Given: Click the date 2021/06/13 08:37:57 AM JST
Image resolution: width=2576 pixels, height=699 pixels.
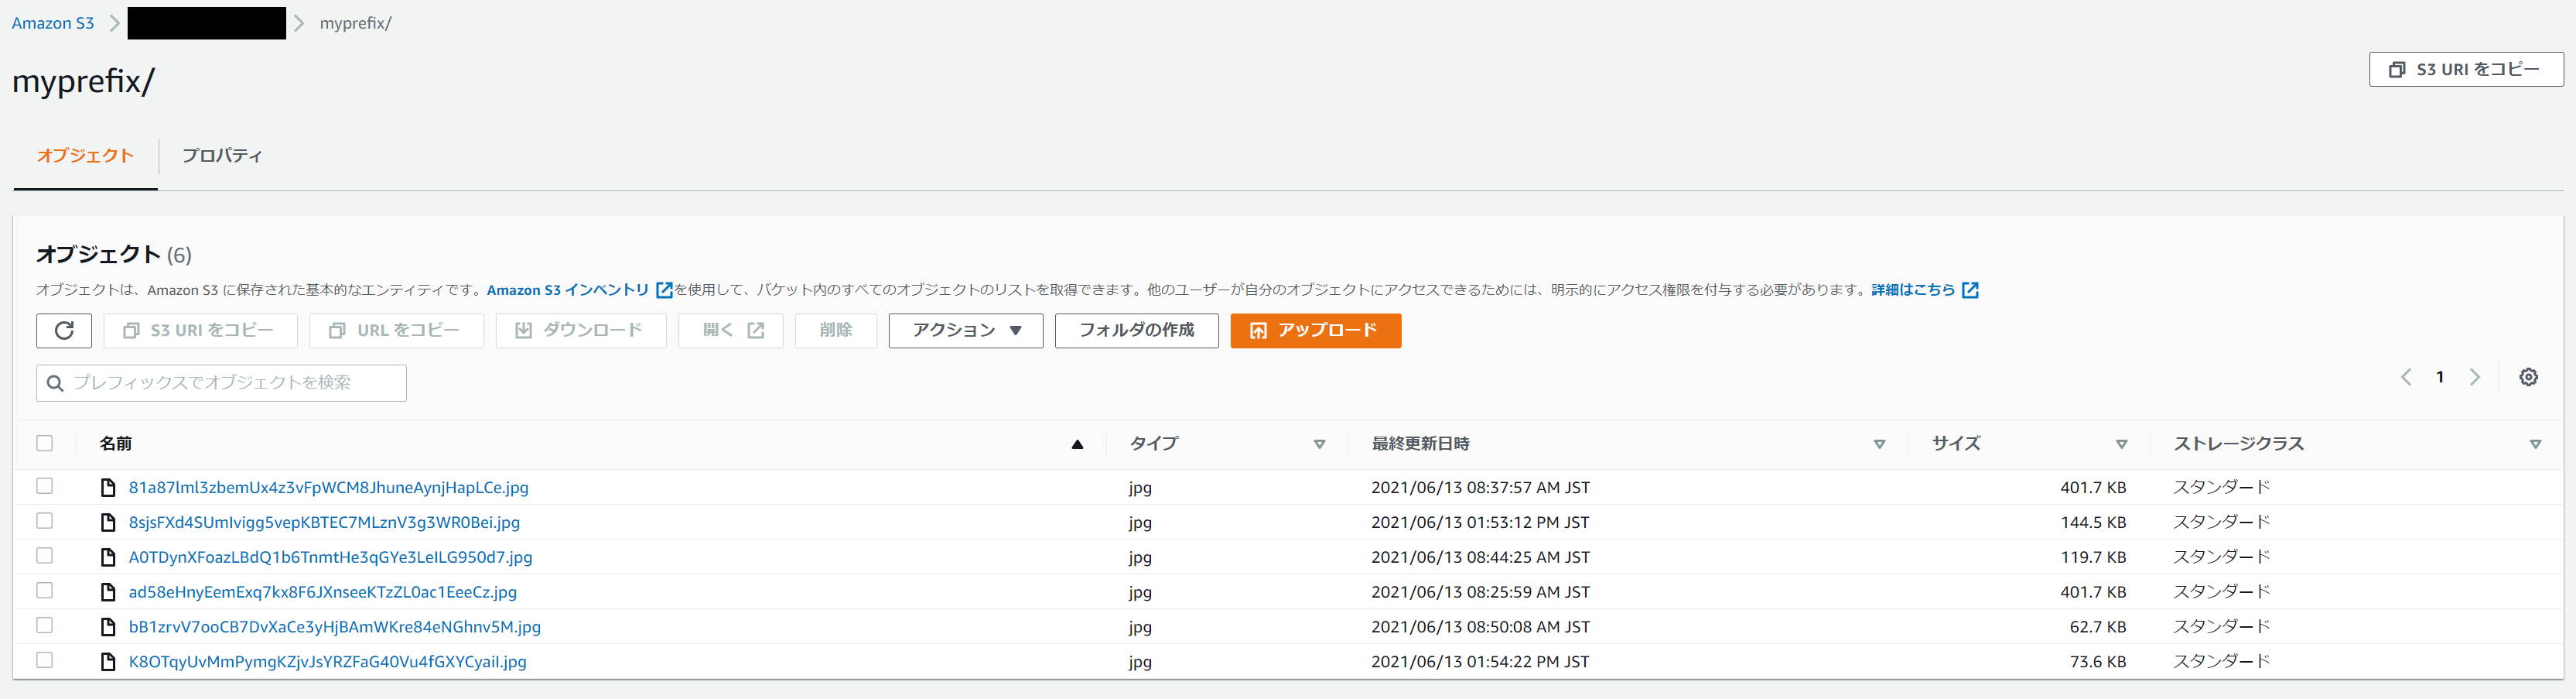Looking at the screenshot, I should click(1480, 488).
